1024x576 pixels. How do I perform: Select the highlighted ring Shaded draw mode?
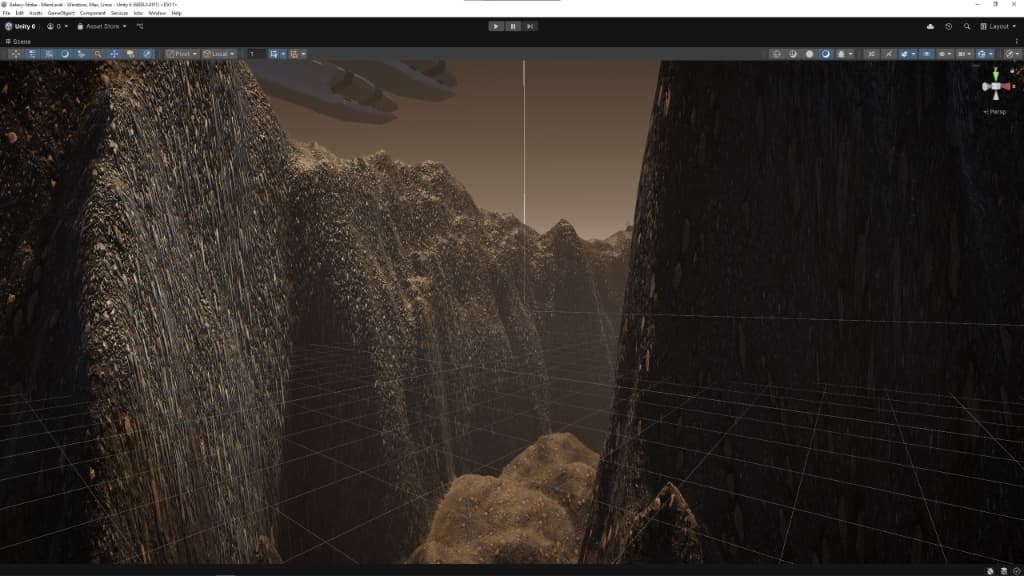(825, 54)
